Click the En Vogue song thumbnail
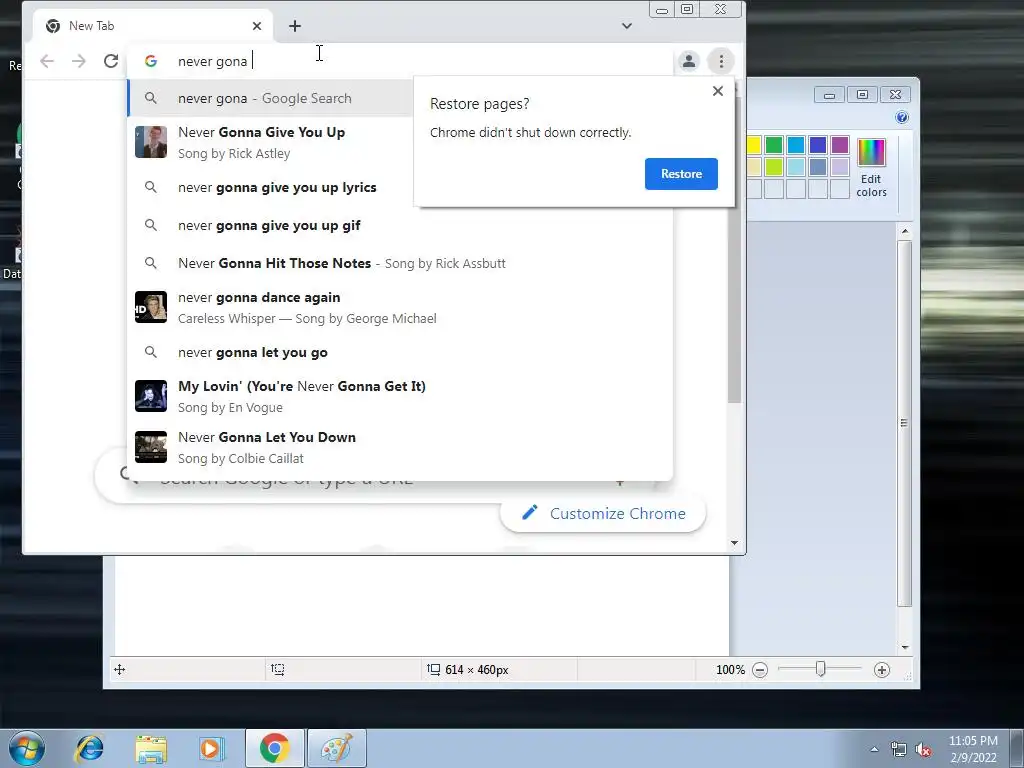This screenshot has width=1024, height=768. 151,396
